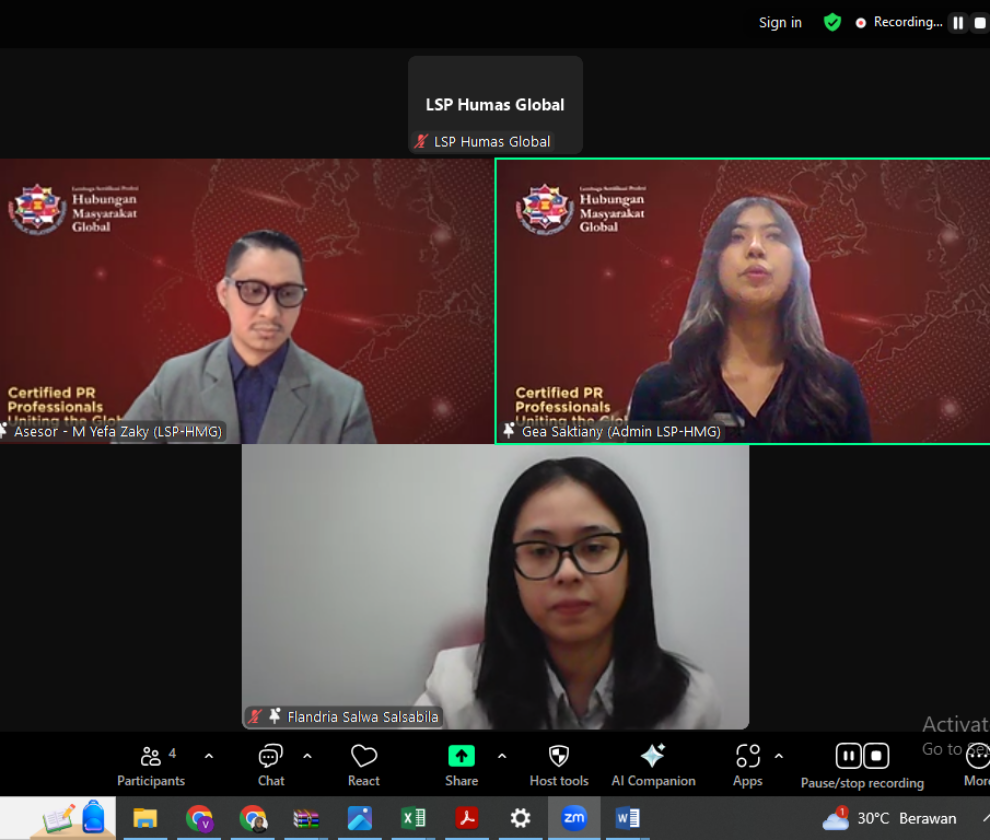Open the Apps menu
The height and width of the screenshot is (840, 990).
(x=748, y=765)
